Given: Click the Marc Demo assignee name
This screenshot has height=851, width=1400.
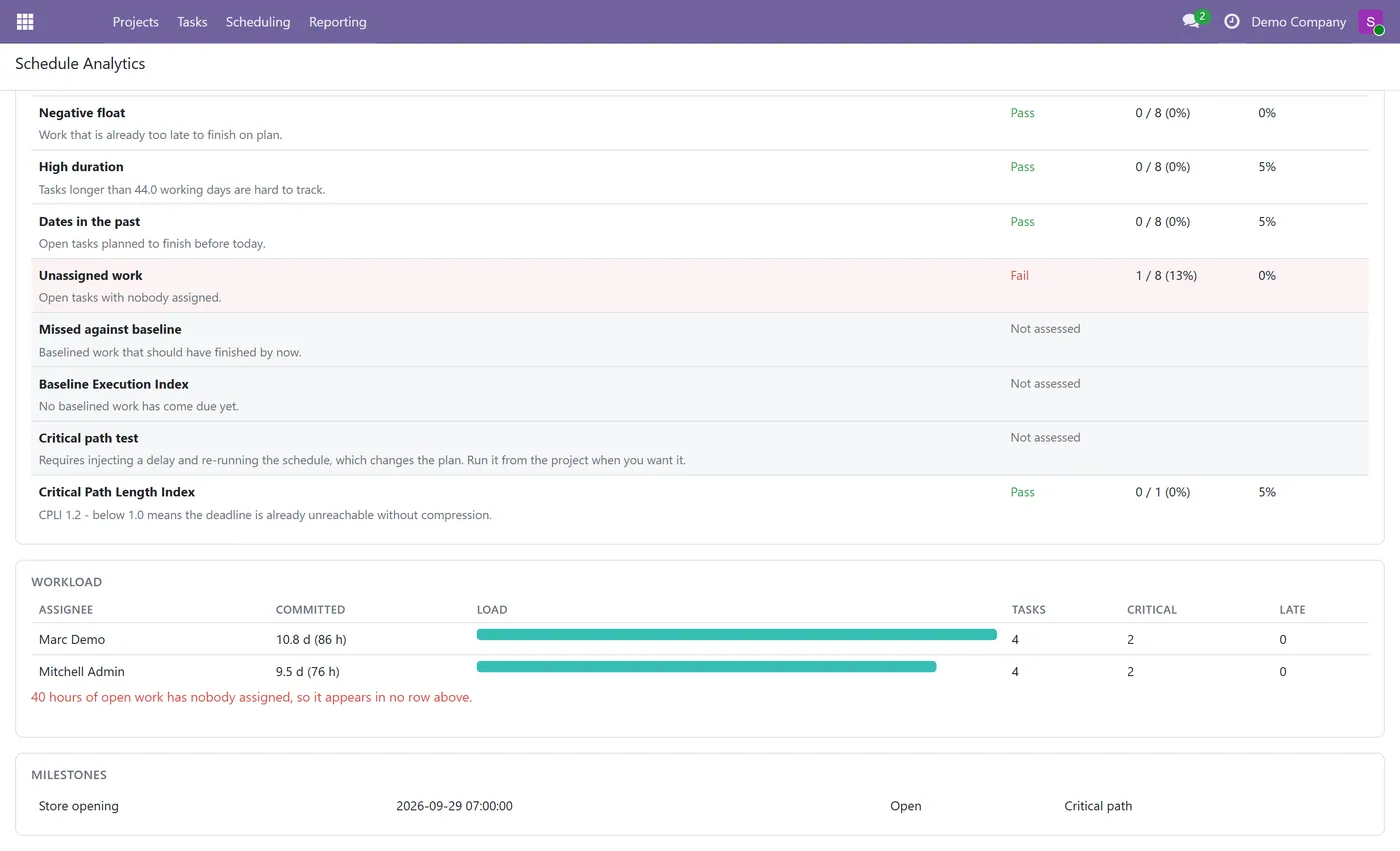Looking at the screenshot, I should click(x=72, y=640).
